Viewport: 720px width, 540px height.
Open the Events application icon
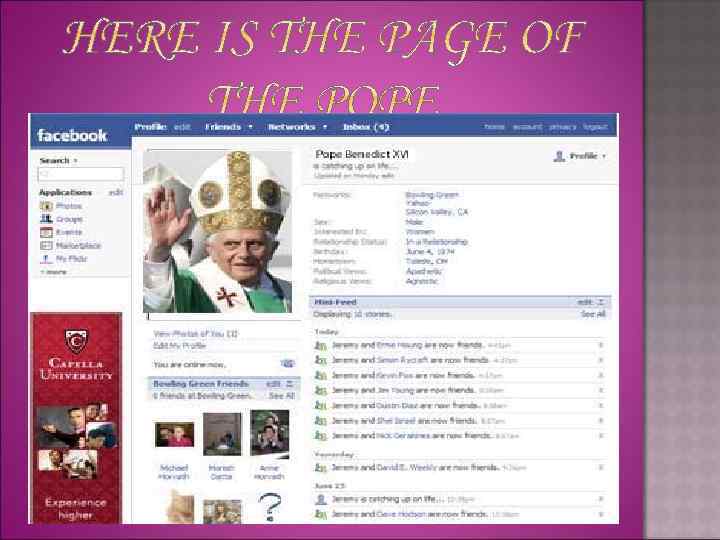[46, 232]
